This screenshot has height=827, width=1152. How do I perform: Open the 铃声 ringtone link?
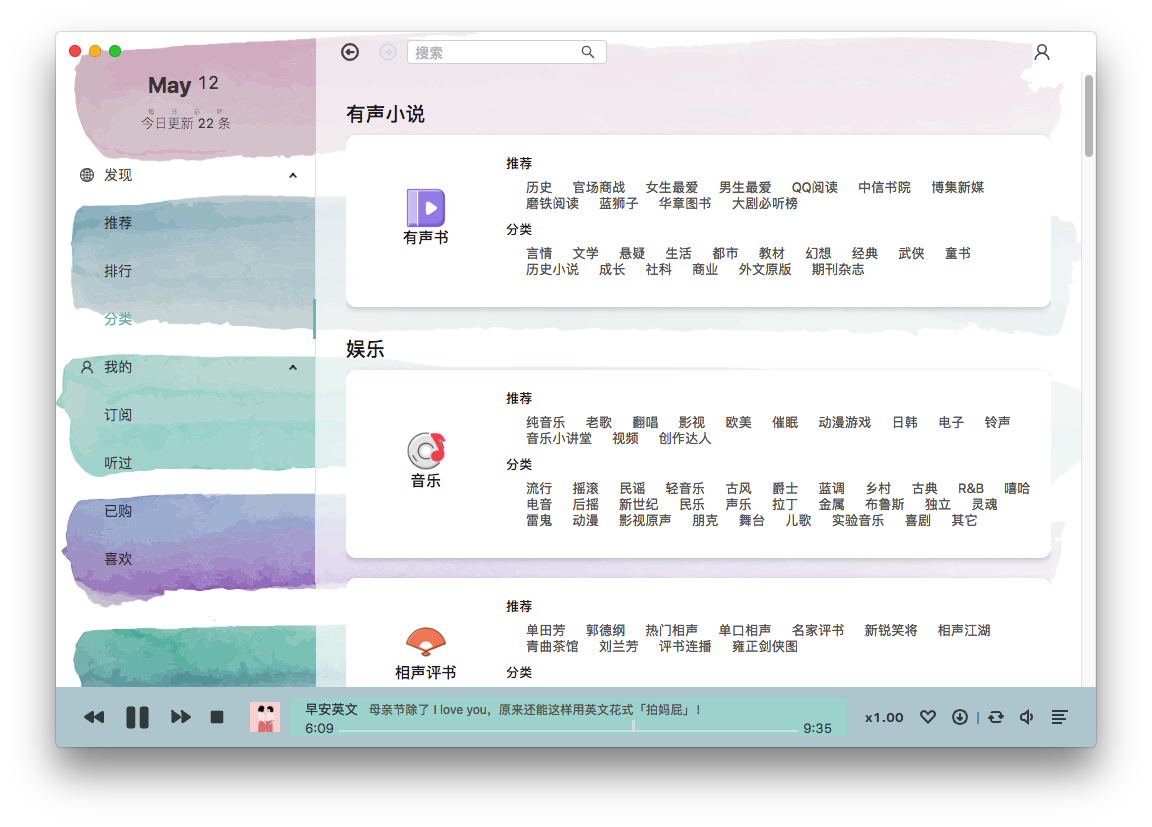[997, 422]
